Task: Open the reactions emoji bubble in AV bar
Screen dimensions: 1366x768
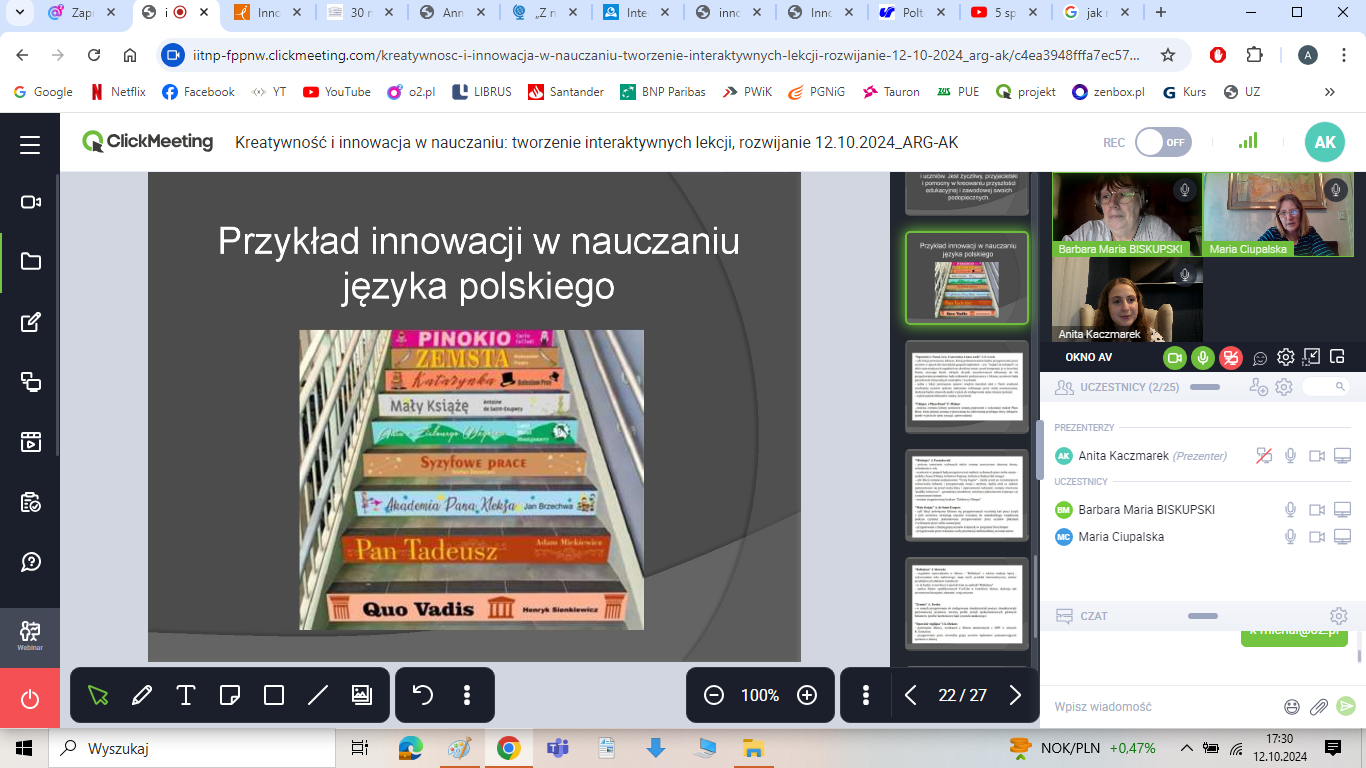Action: (1260, 358)
